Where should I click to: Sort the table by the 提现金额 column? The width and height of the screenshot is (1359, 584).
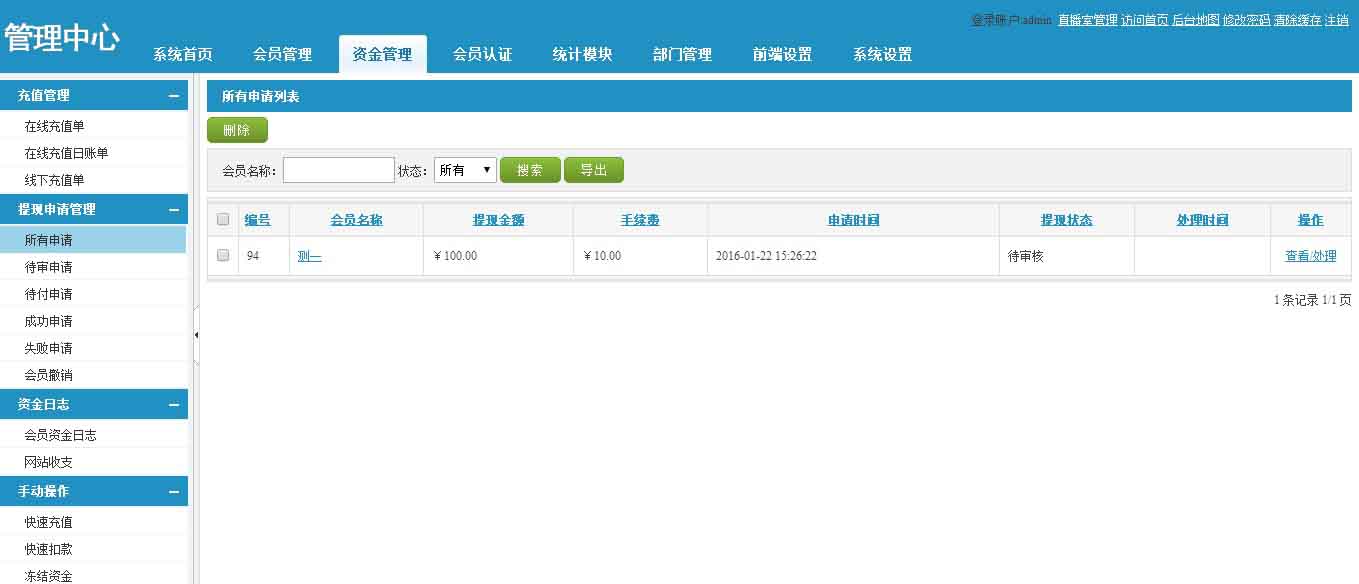[x=498, y=220]
